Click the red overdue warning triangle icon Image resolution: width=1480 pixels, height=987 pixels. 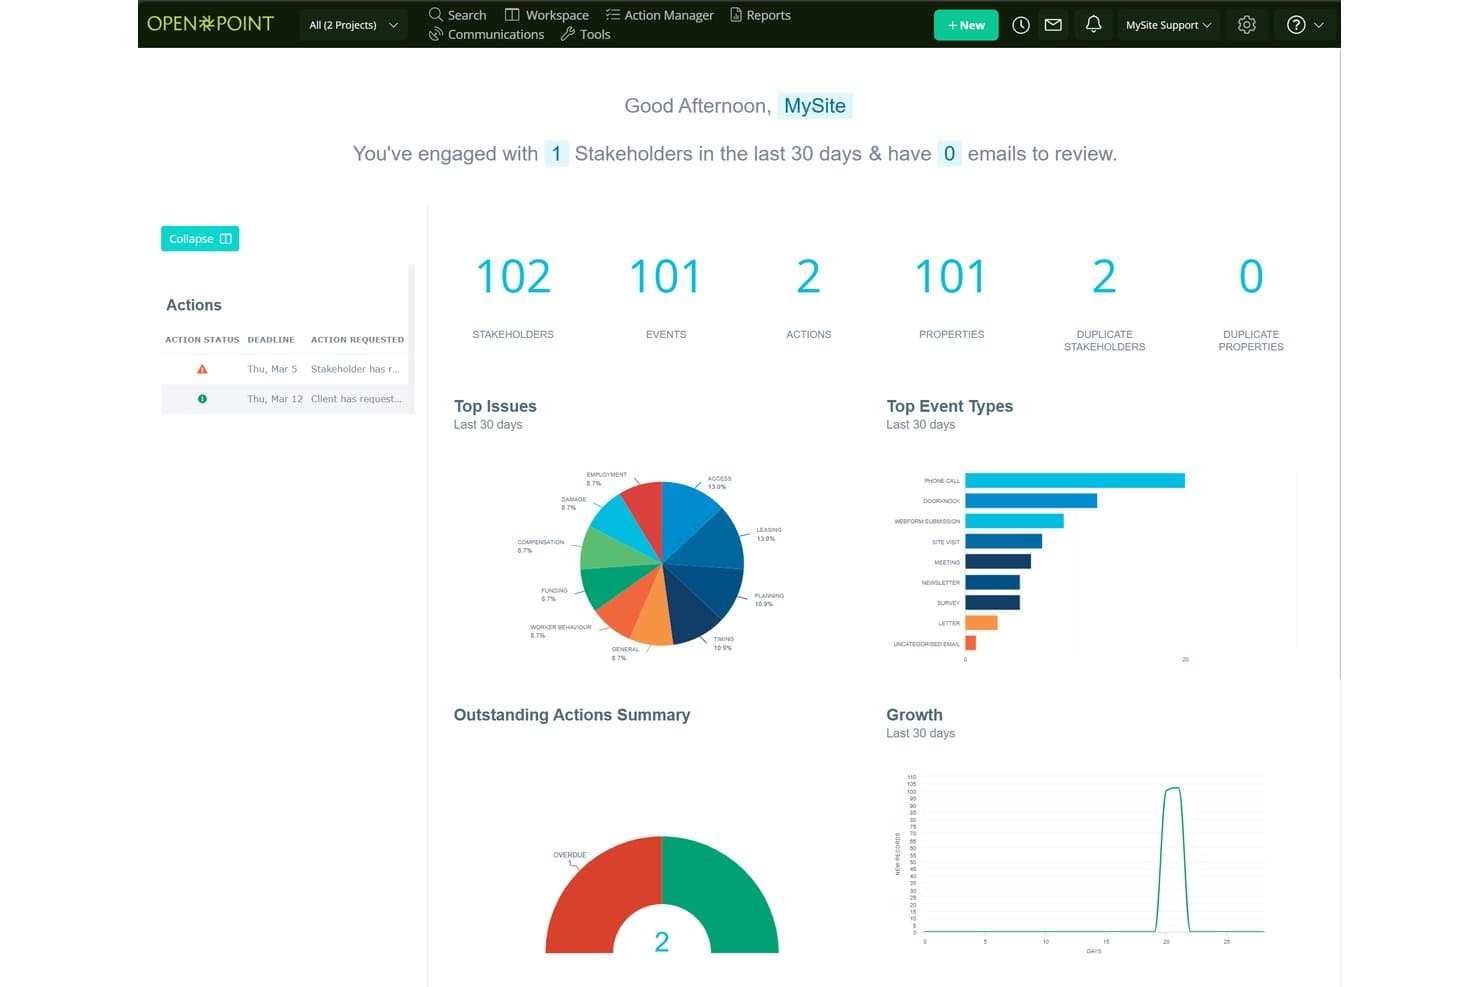(202, 369)
